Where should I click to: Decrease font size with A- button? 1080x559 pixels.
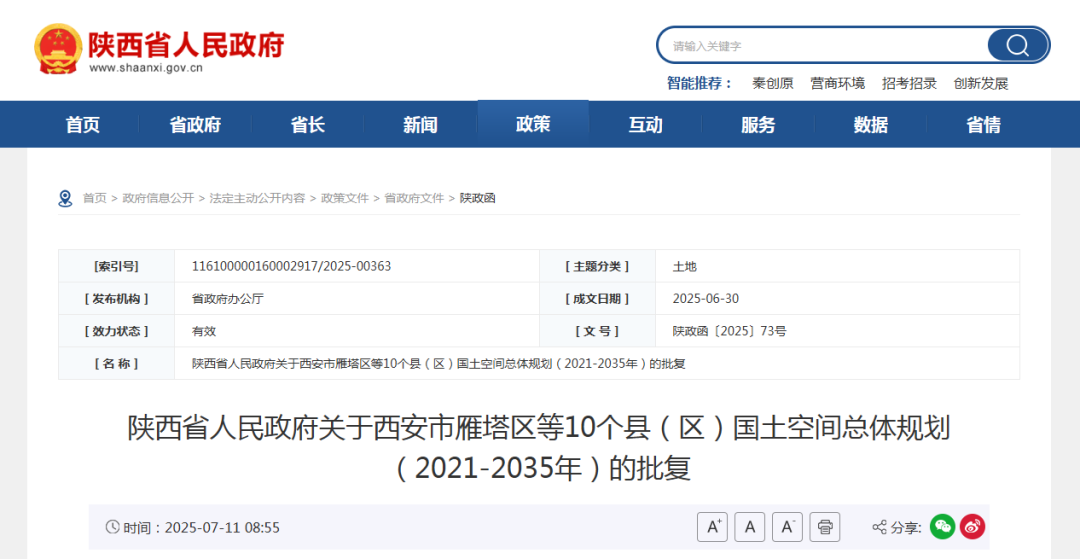(787, 527)
